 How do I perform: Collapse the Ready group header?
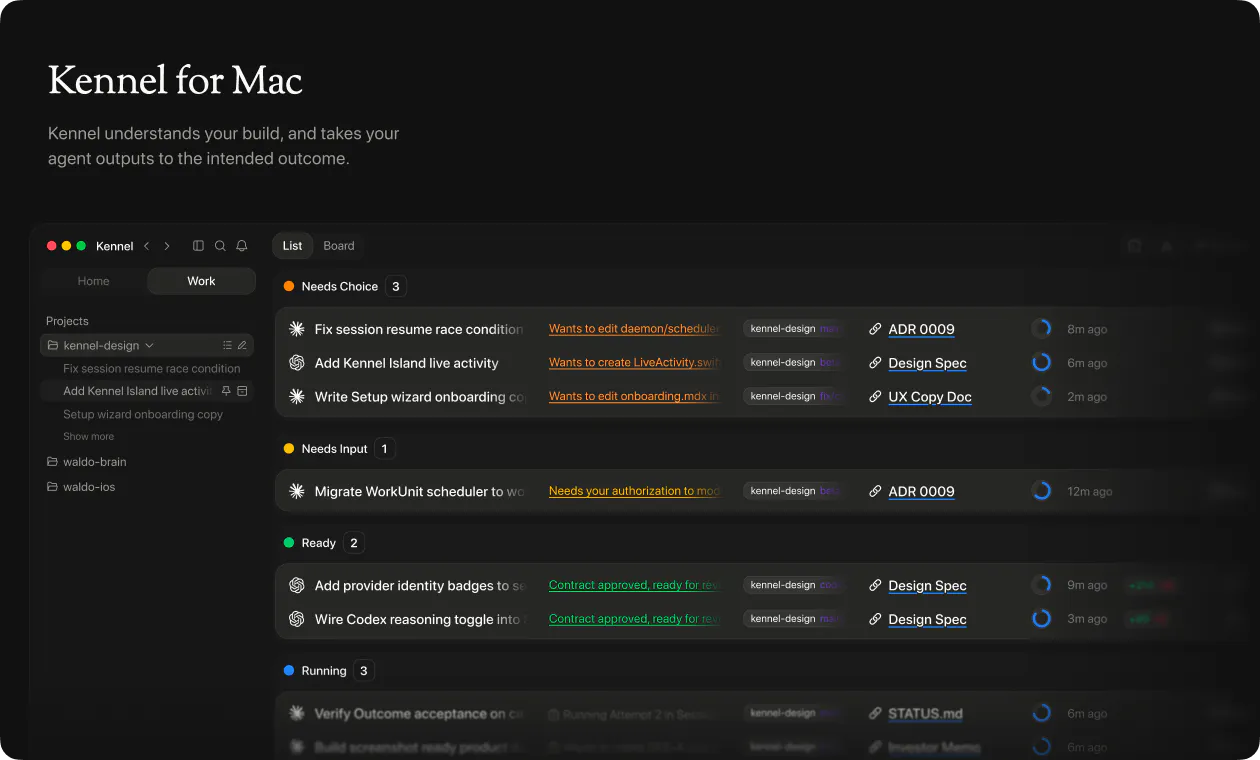coord(319,543)
